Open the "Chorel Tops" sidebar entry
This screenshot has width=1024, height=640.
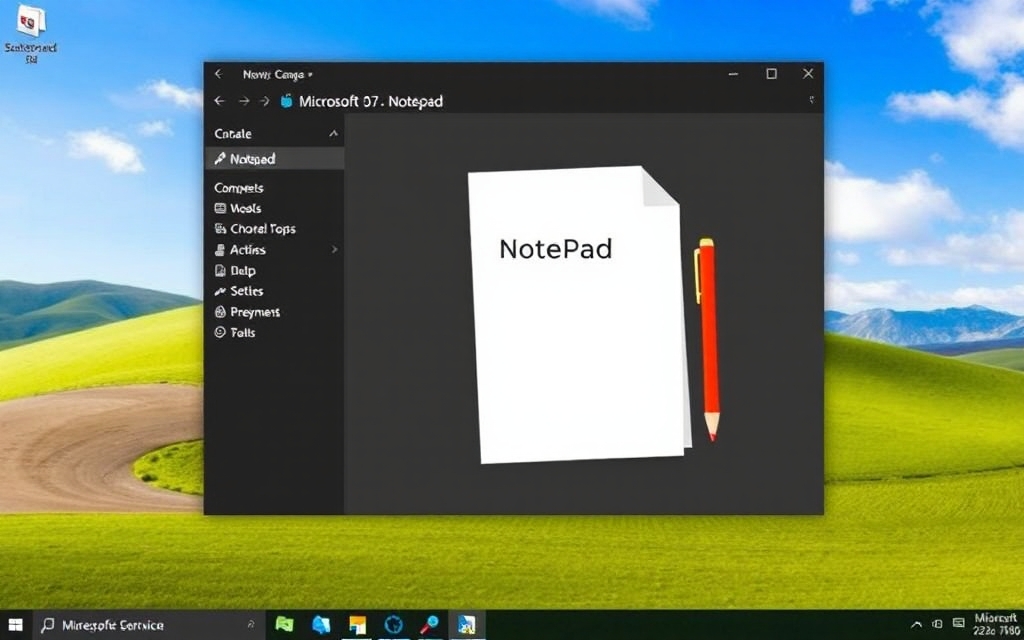click(255, 229)
